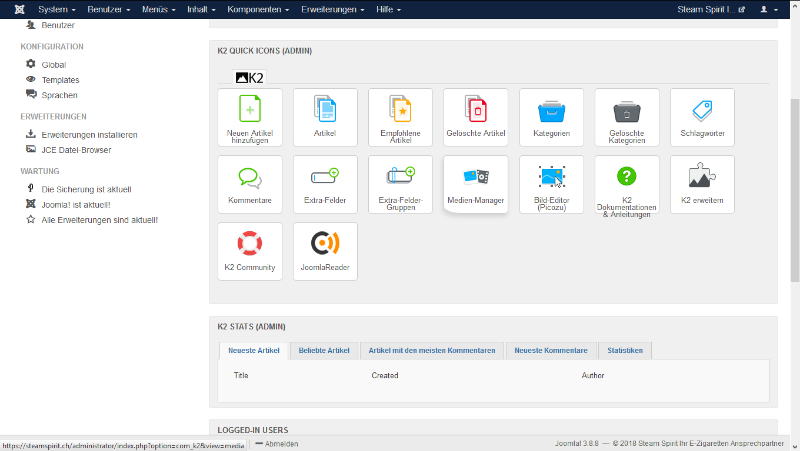Open the Kommentare quick icon
This screenshot has height=451, width=800.
coord(249,184)
